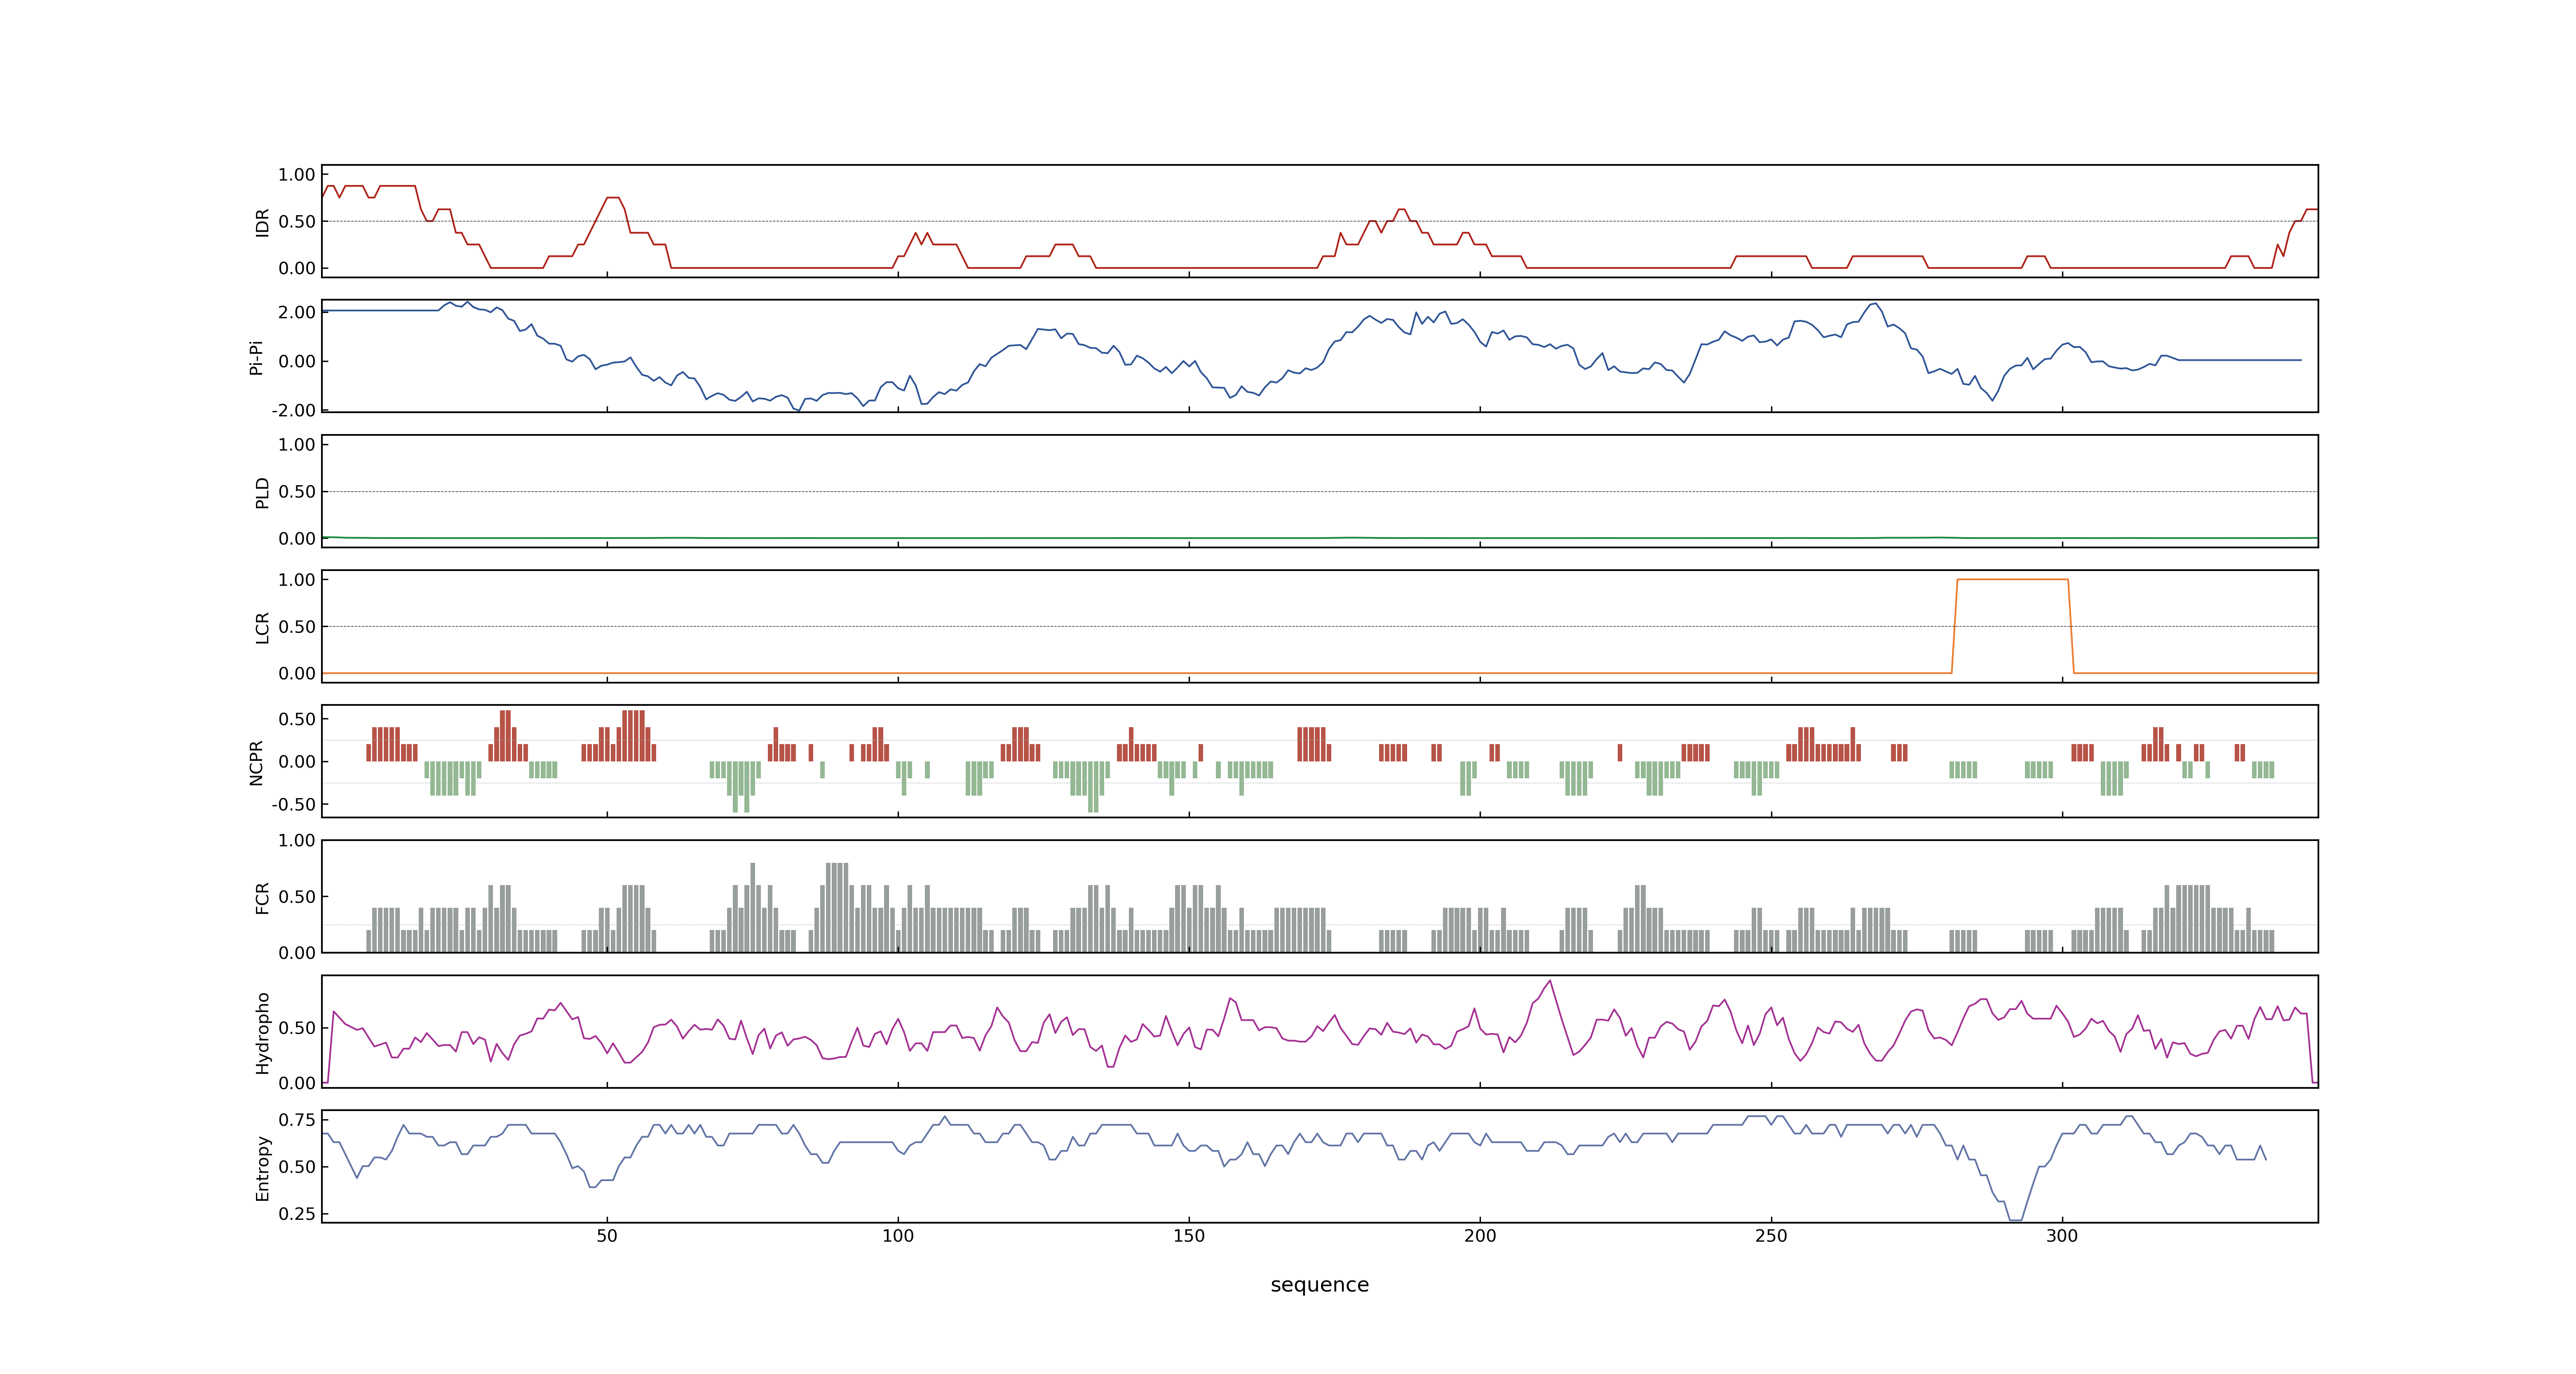Click the x-axis tick label 200
The width and height of the screenshot is (2576, 1374).
1480,1236
